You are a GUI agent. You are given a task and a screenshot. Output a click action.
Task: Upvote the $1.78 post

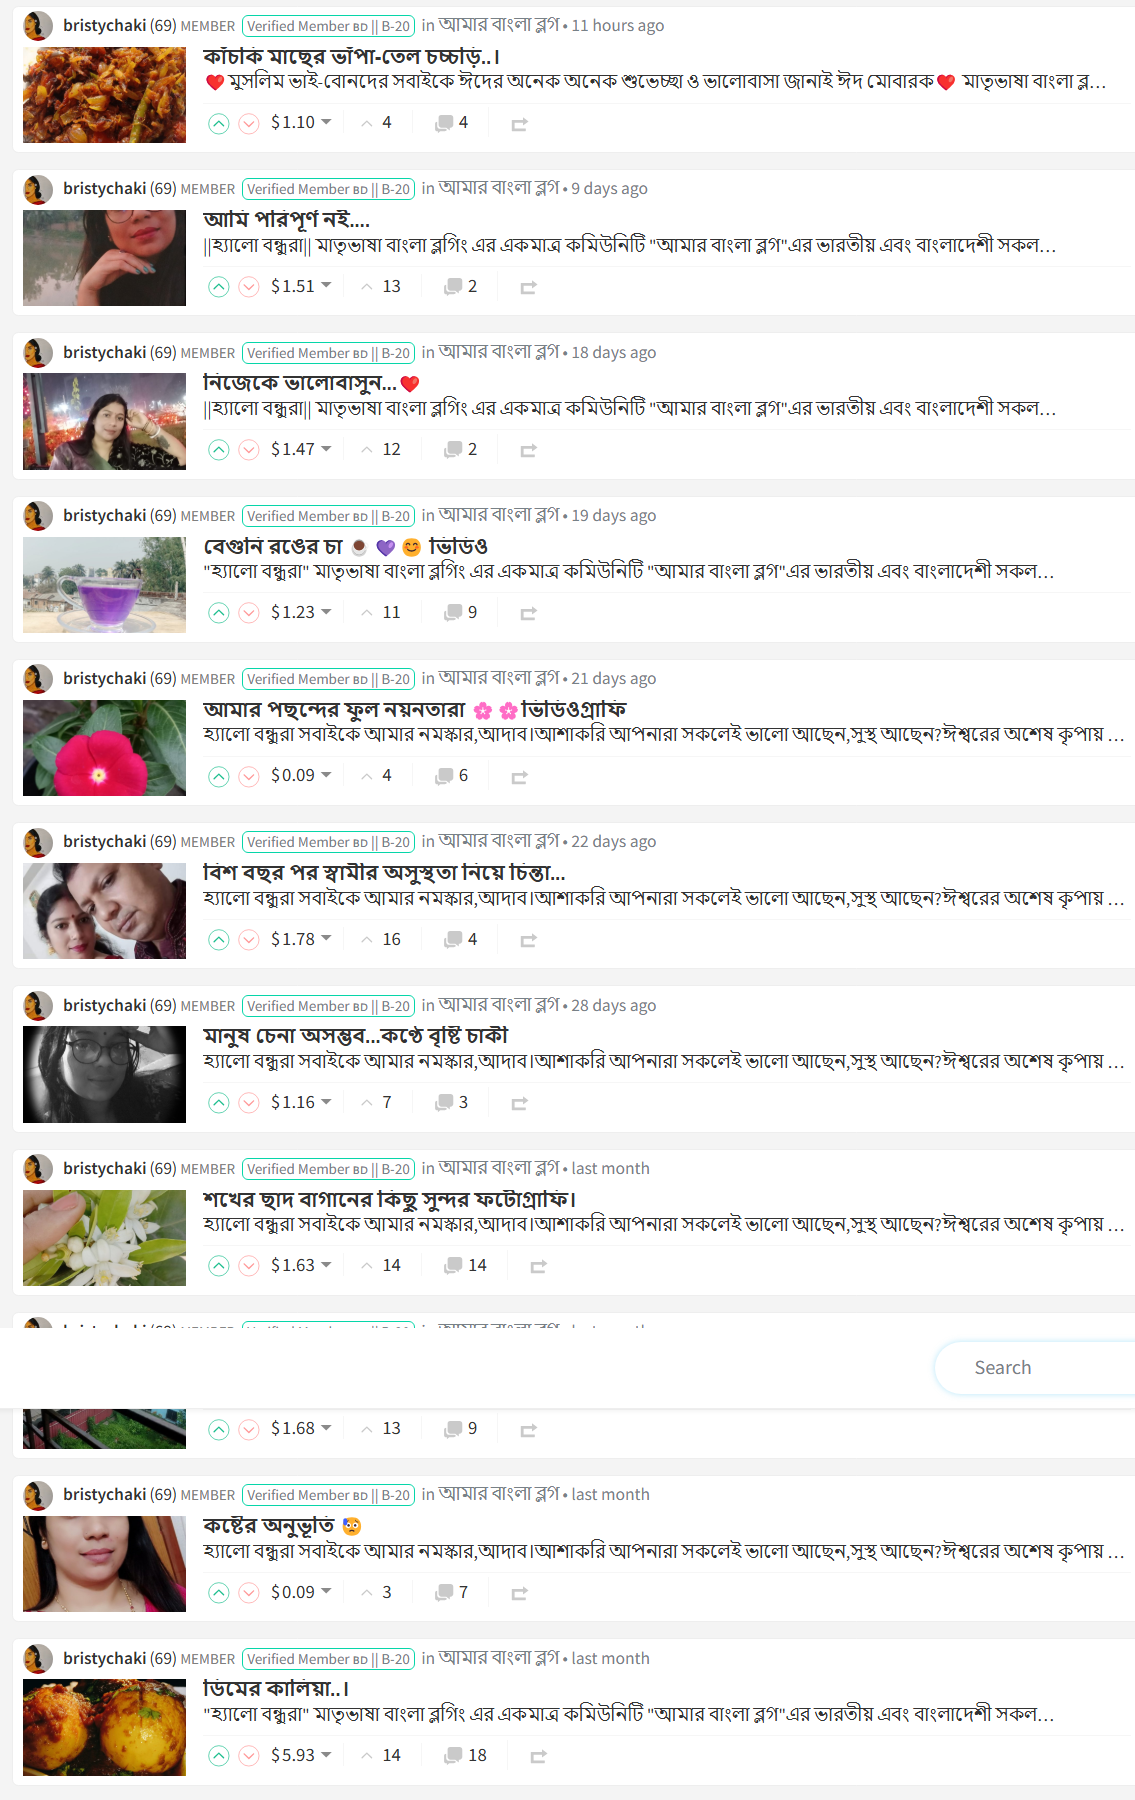pyautogui.click(x=219, y=940)
